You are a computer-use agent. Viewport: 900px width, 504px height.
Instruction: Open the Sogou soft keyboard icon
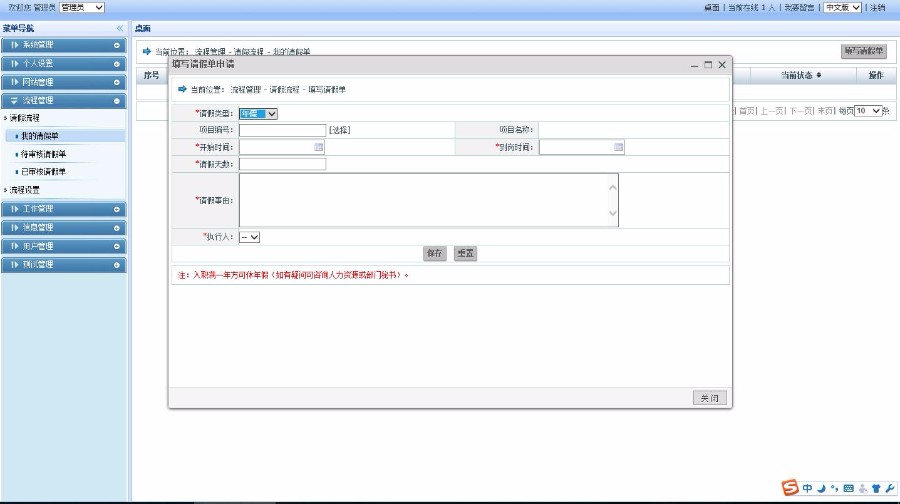848,489
